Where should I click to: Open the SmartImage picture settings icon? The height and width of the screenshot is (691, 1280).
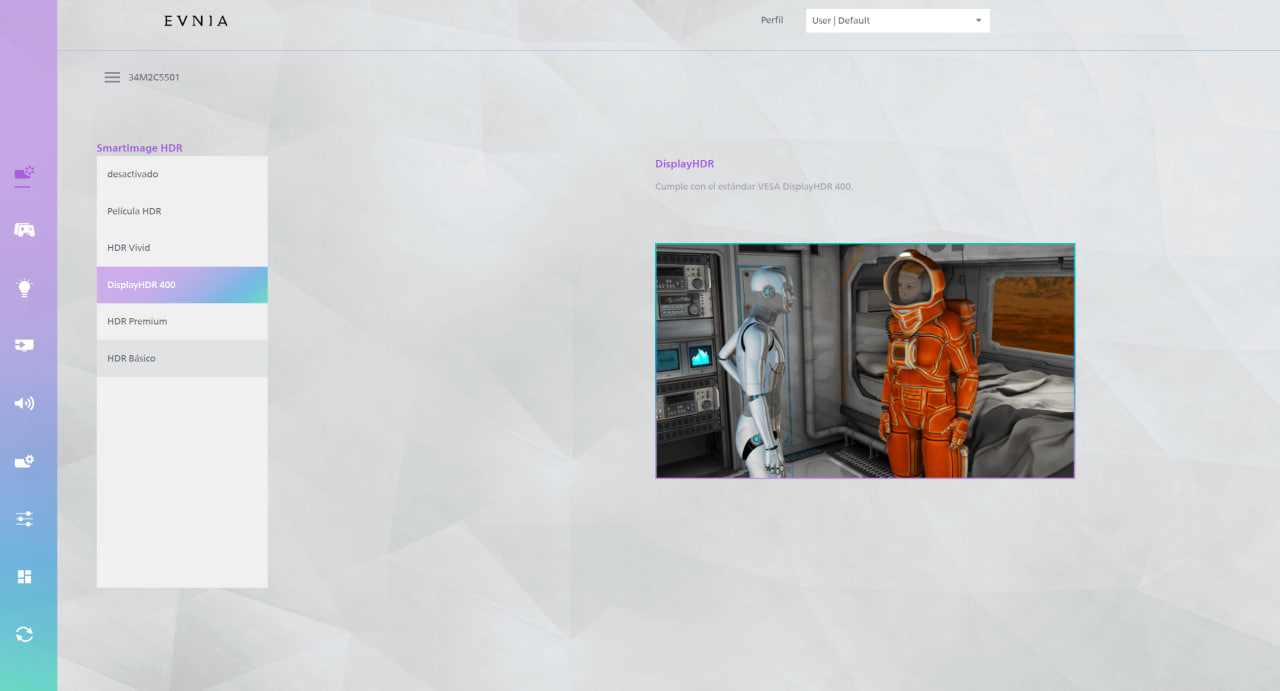(x=24, y=175)
